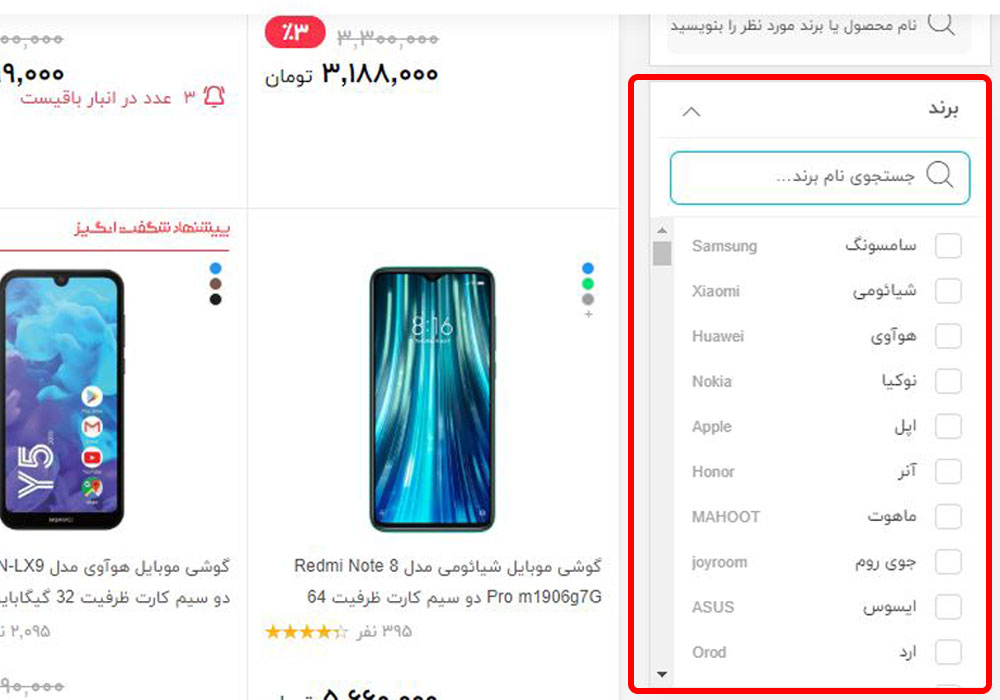Click the stock alert bell icon

tap(214, 97)
